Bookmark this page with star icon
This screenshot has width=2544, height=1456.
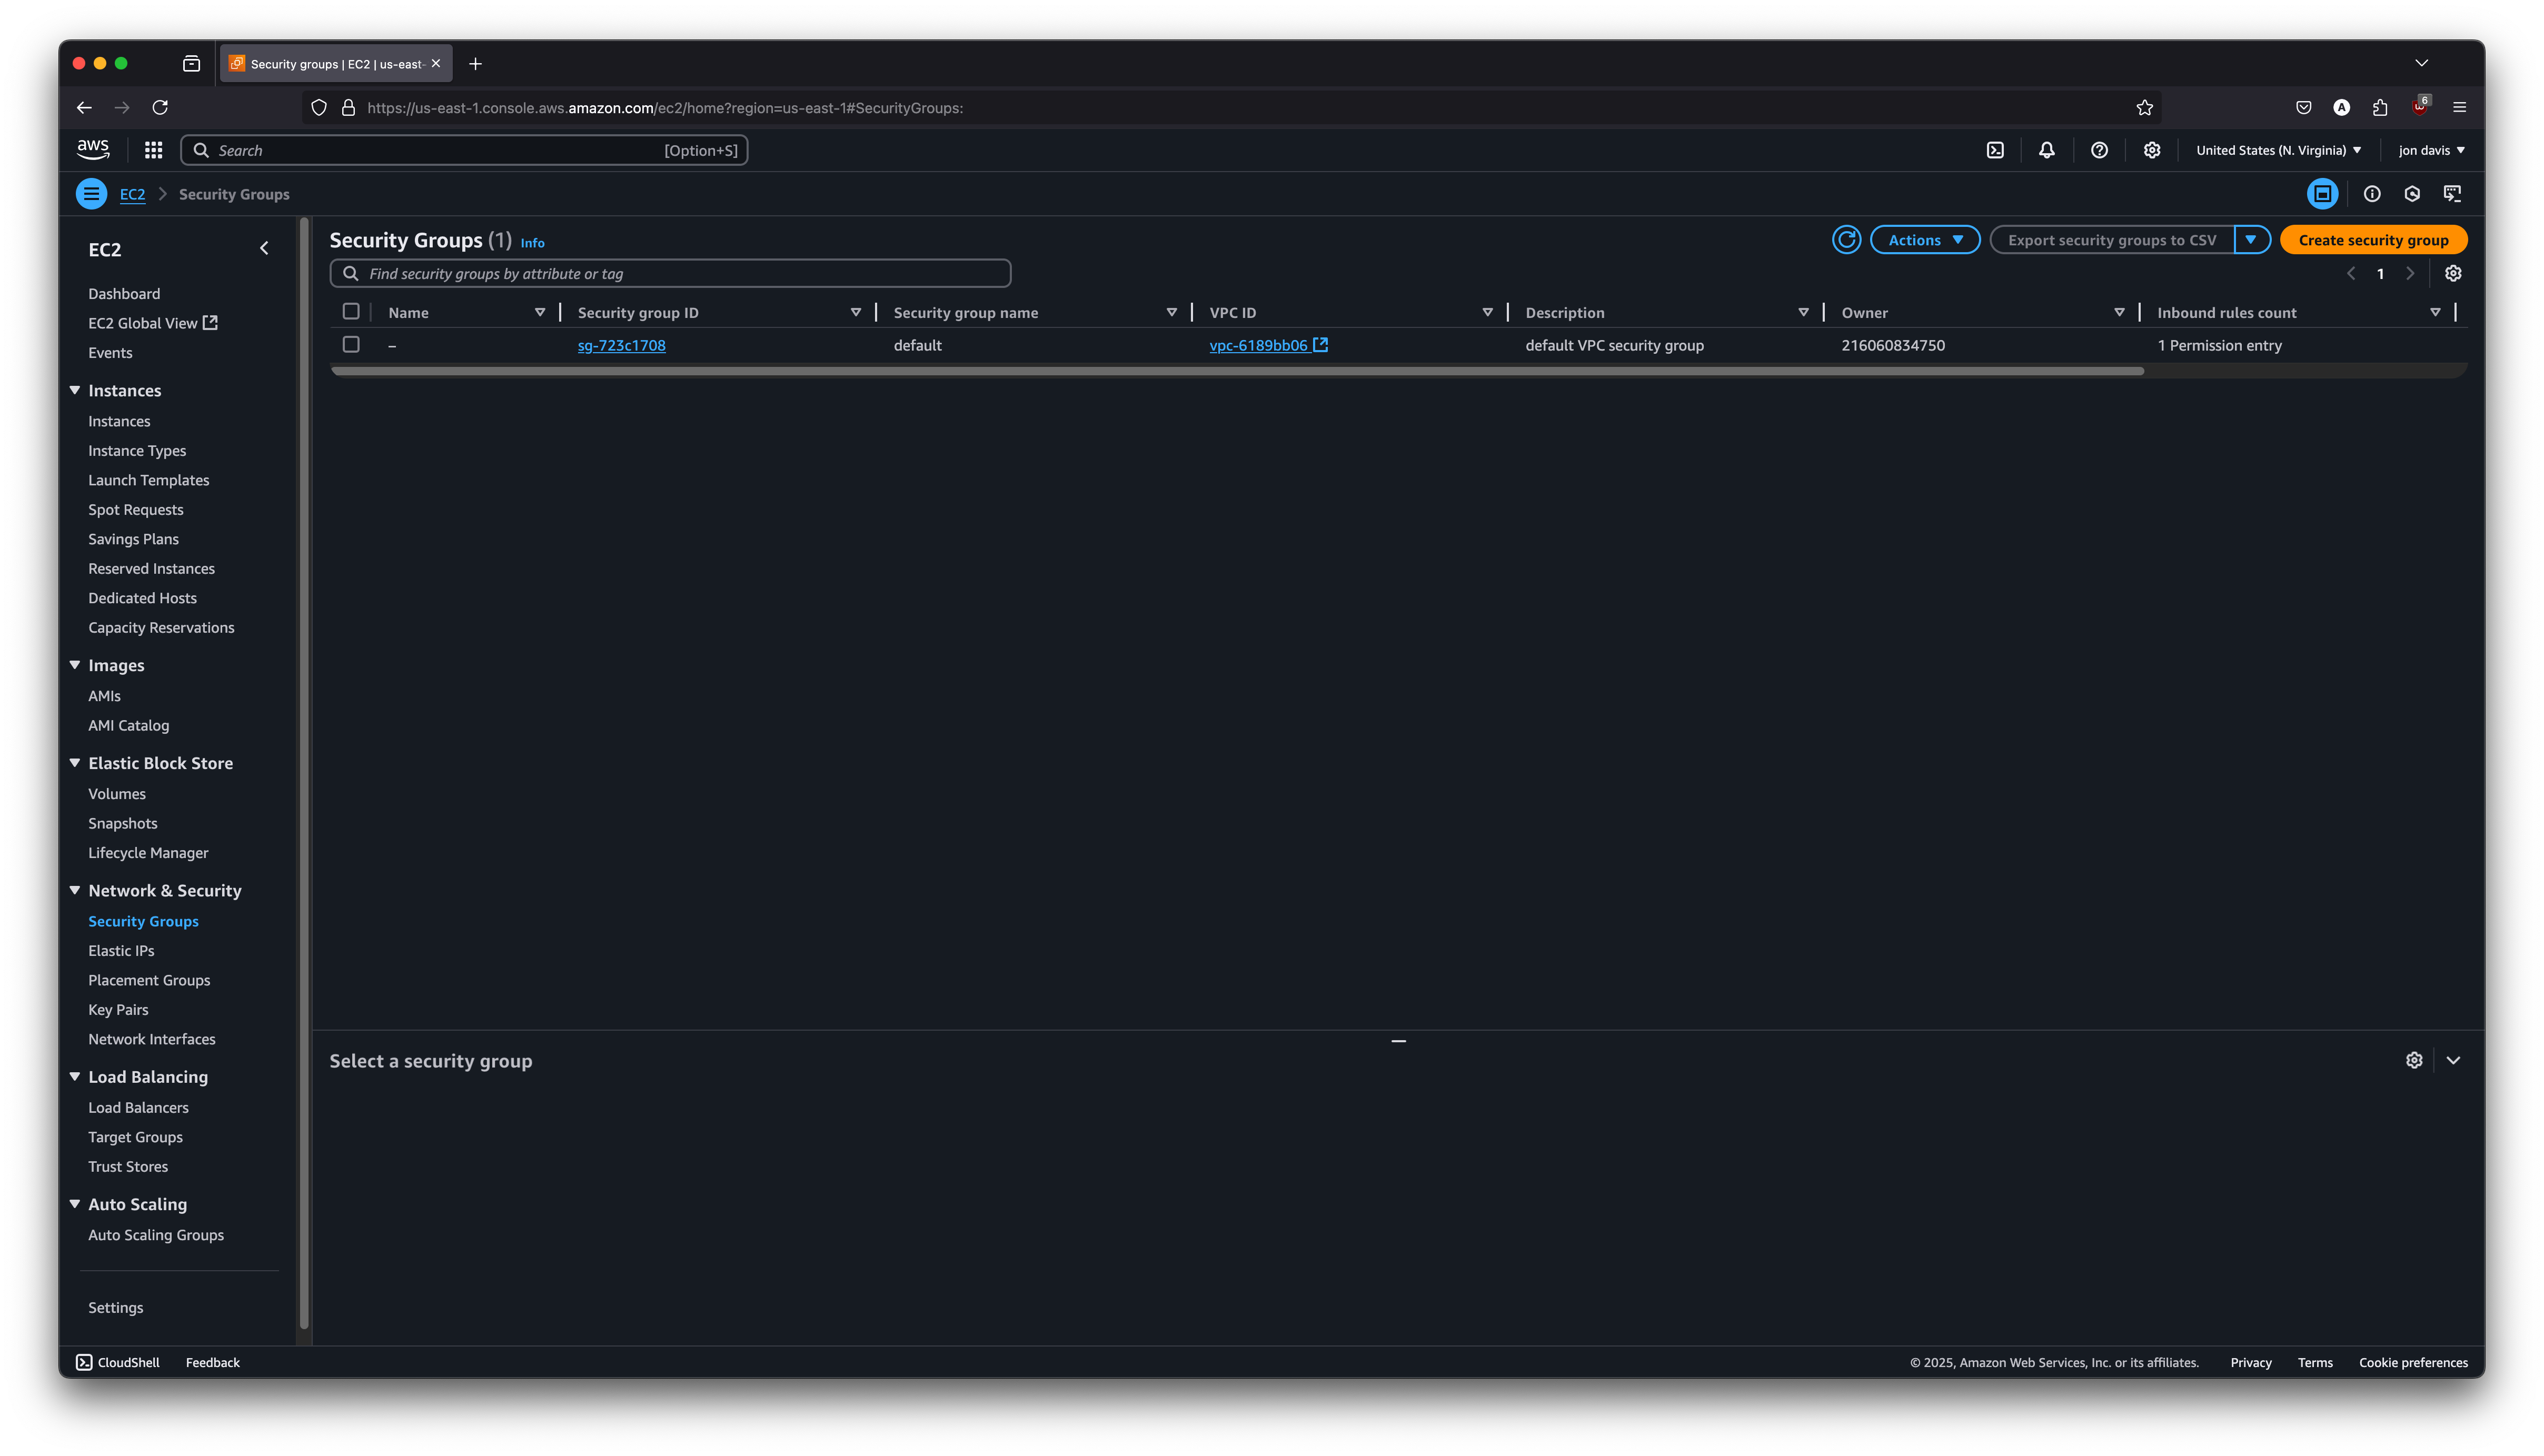click(2144, 107)
